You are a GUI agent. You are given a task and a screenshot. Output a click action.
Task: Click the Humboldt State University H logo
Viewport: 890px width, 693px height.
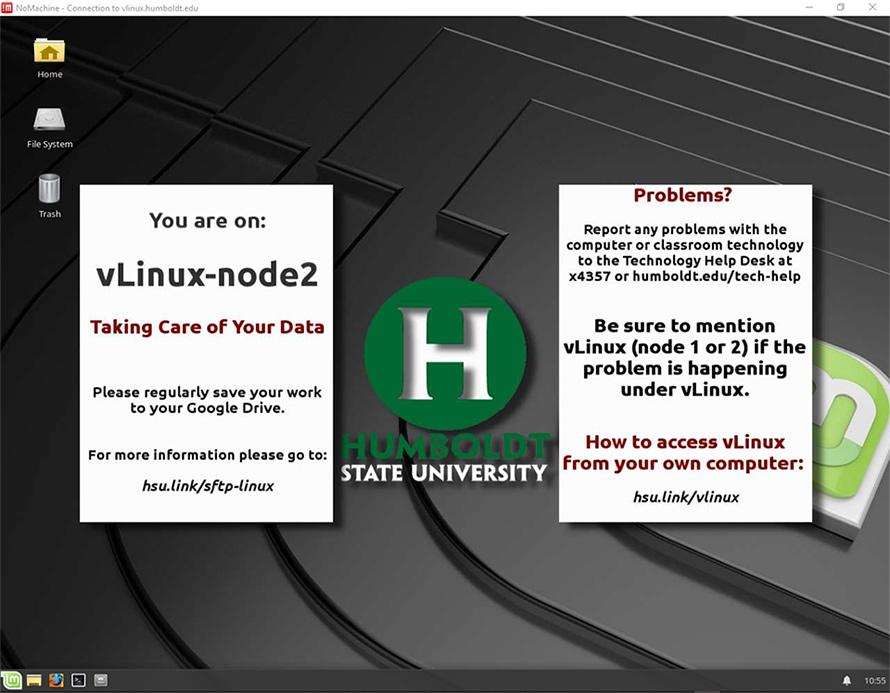tap(445, 354)
